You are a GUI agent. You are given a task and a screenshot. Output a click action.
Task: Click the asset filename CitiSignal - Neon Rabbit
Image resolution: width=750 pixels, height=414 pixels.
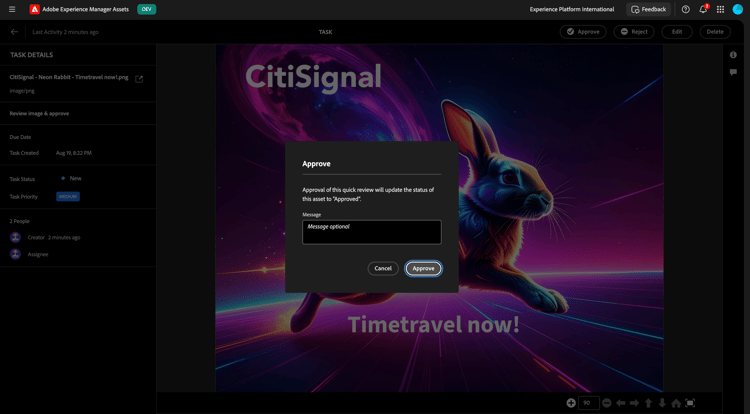tap(69, 77)
